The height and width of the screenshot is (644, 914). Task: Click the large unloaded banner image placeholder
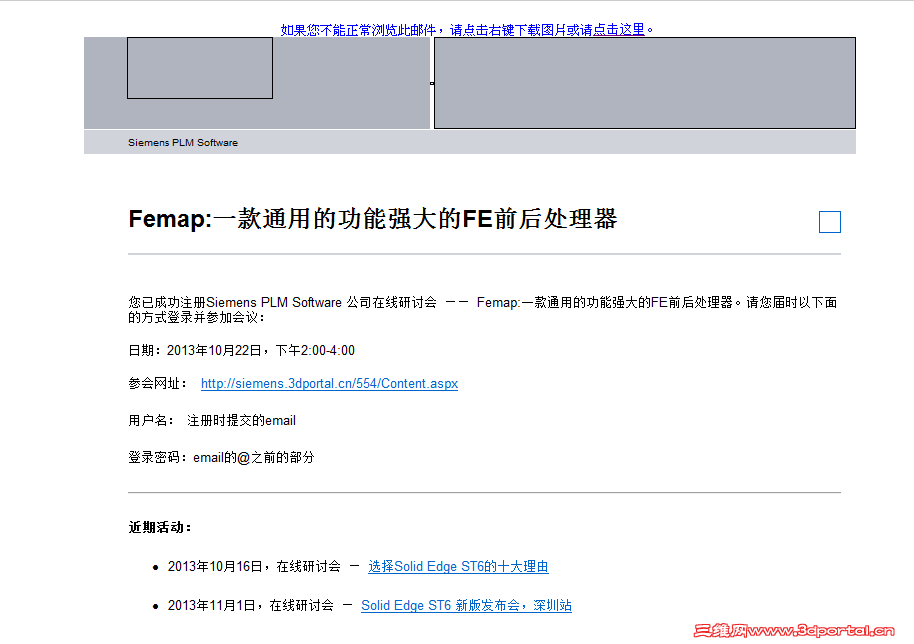[x=645, y=83]
